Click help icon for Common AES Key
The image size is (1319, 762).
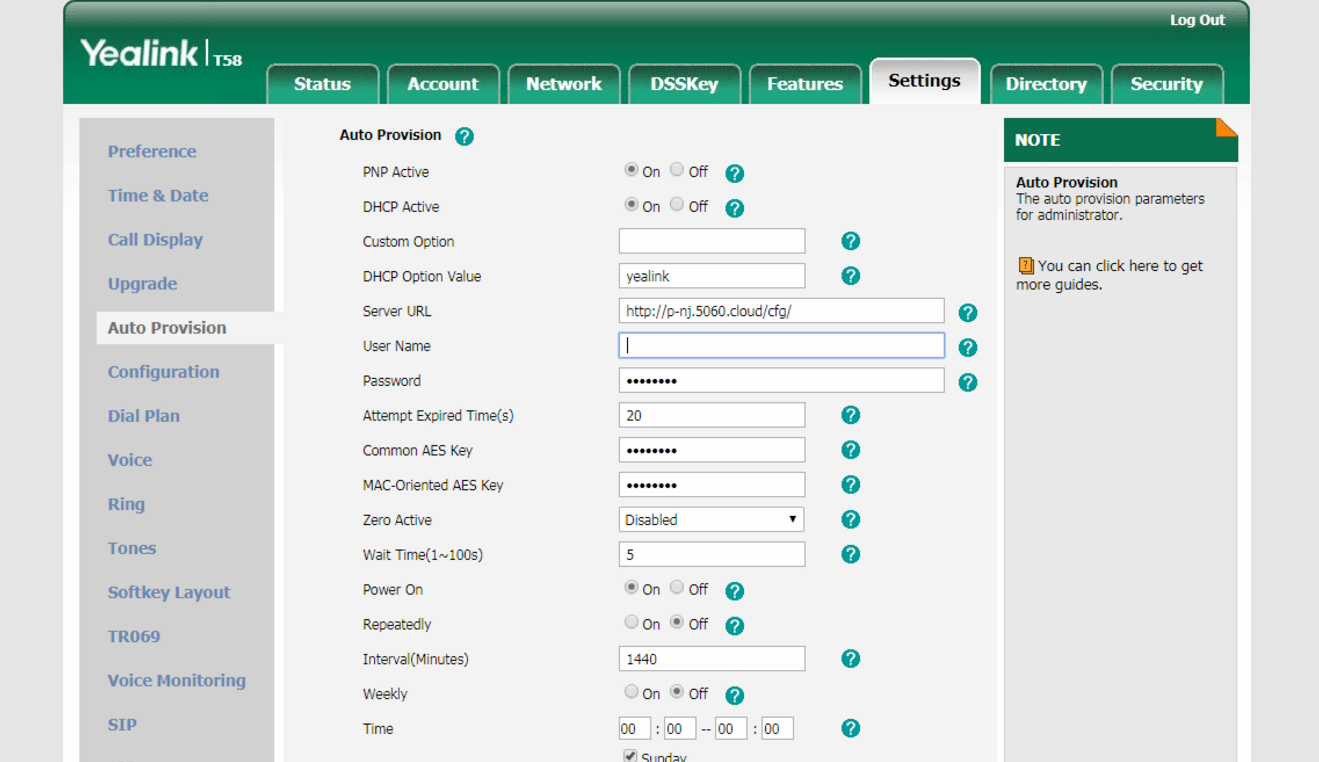tap(851, 450)
